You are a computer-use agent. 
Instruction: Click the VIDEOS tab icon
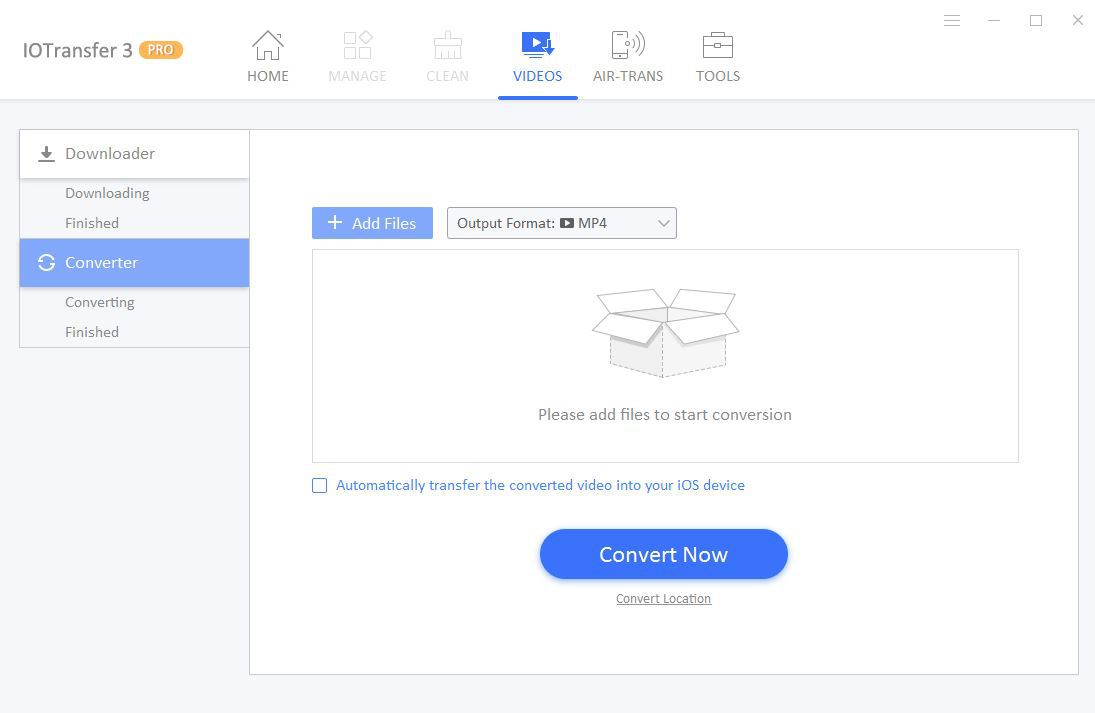coord(537,46)
